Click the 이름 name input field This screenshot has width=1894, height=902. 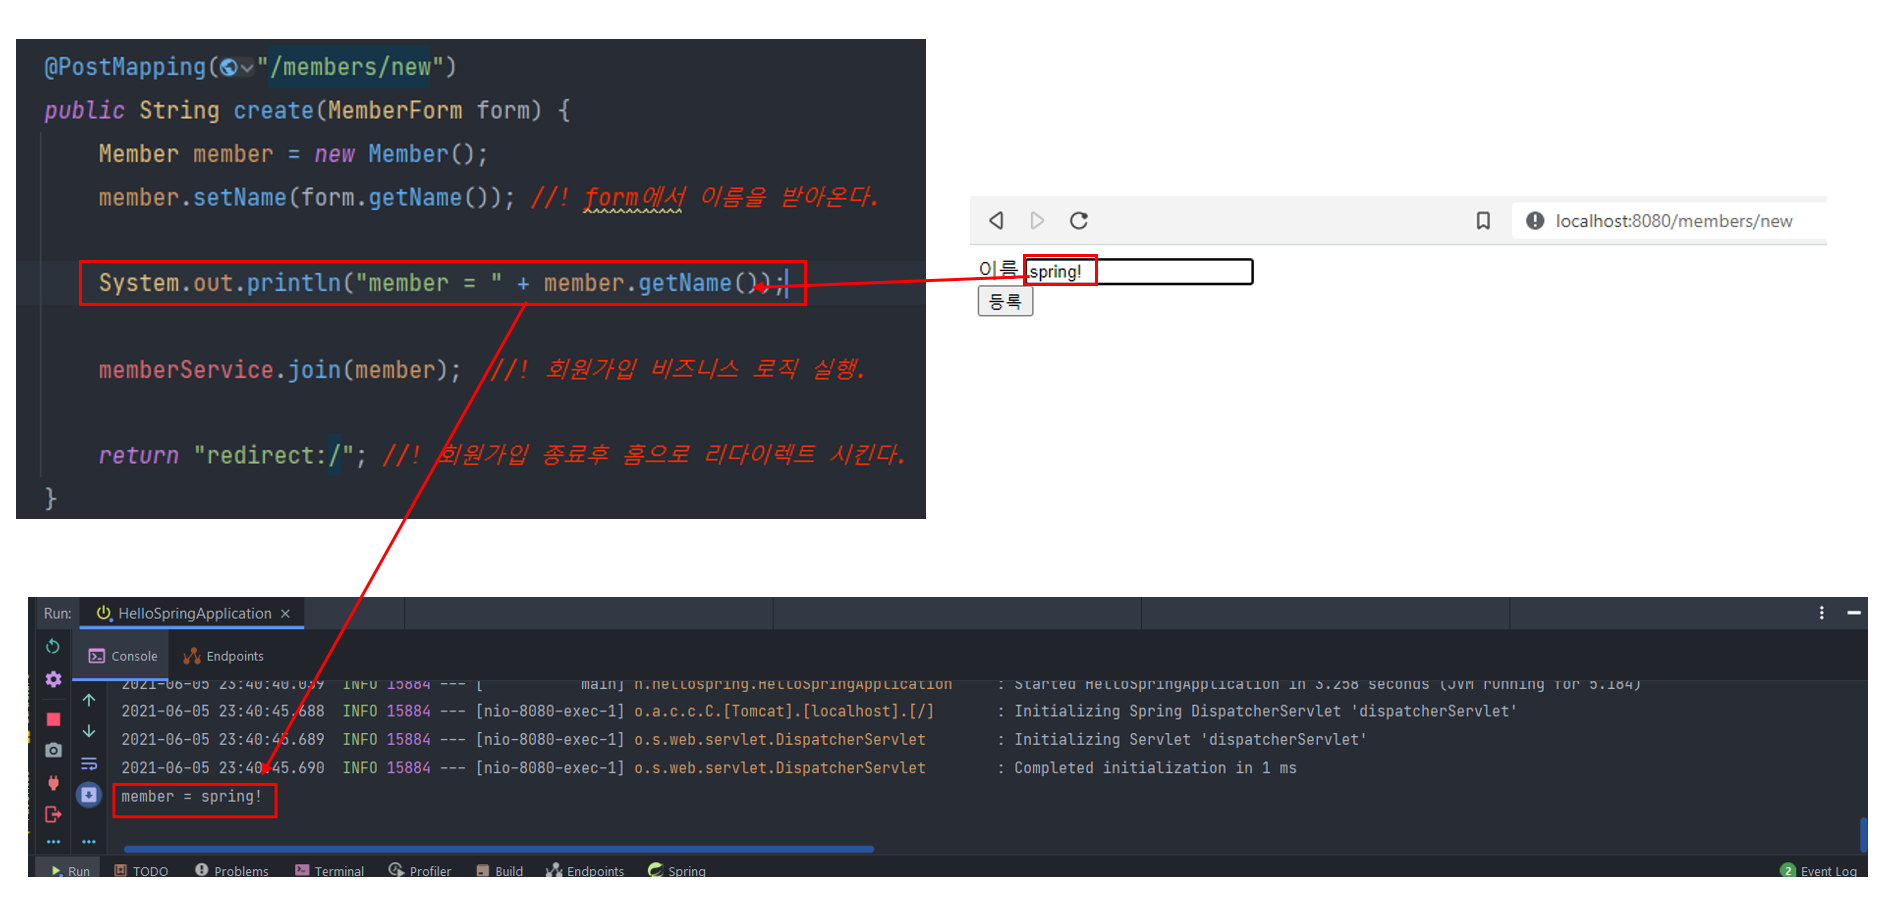1139,271
